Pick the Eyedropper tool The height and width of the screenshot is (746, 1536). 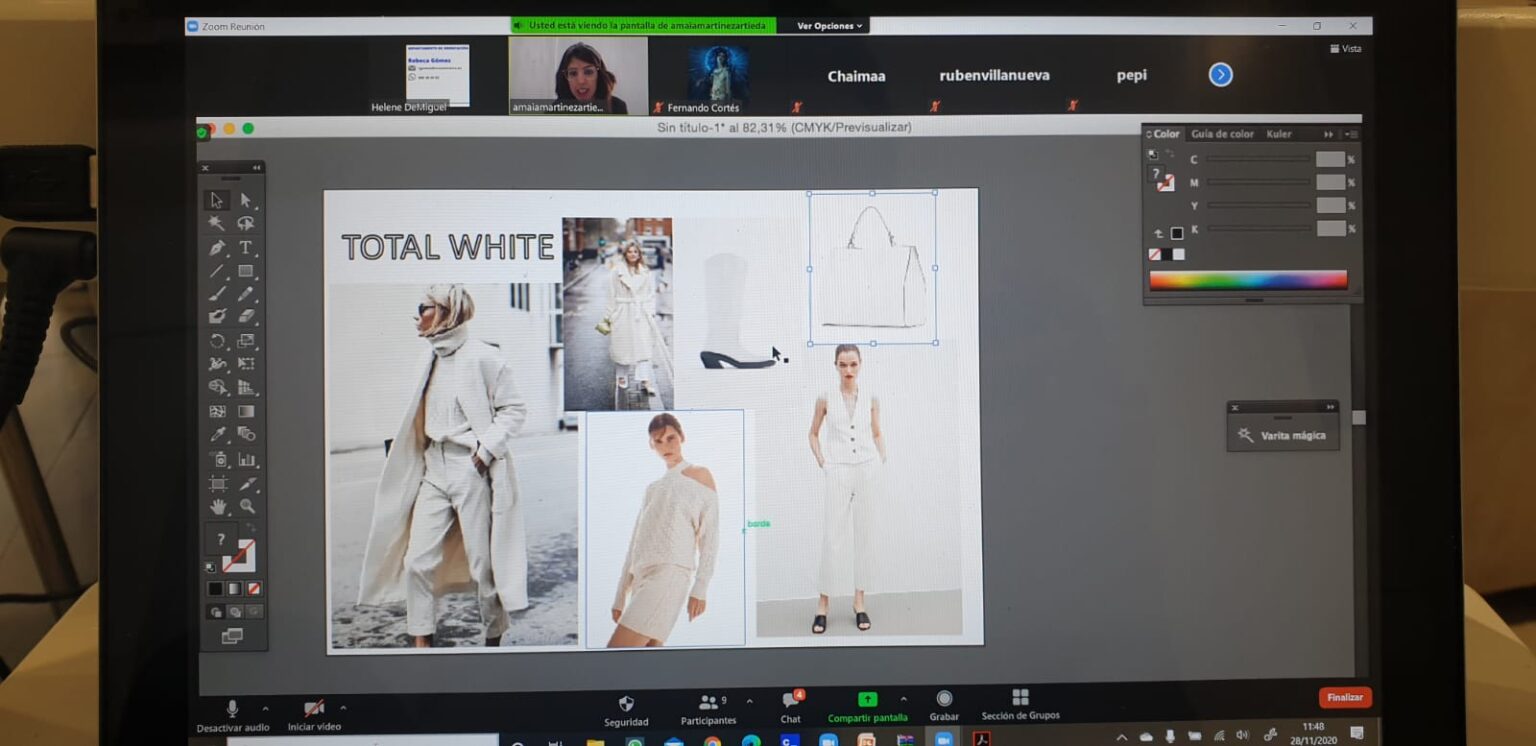[x=217, y=434]
